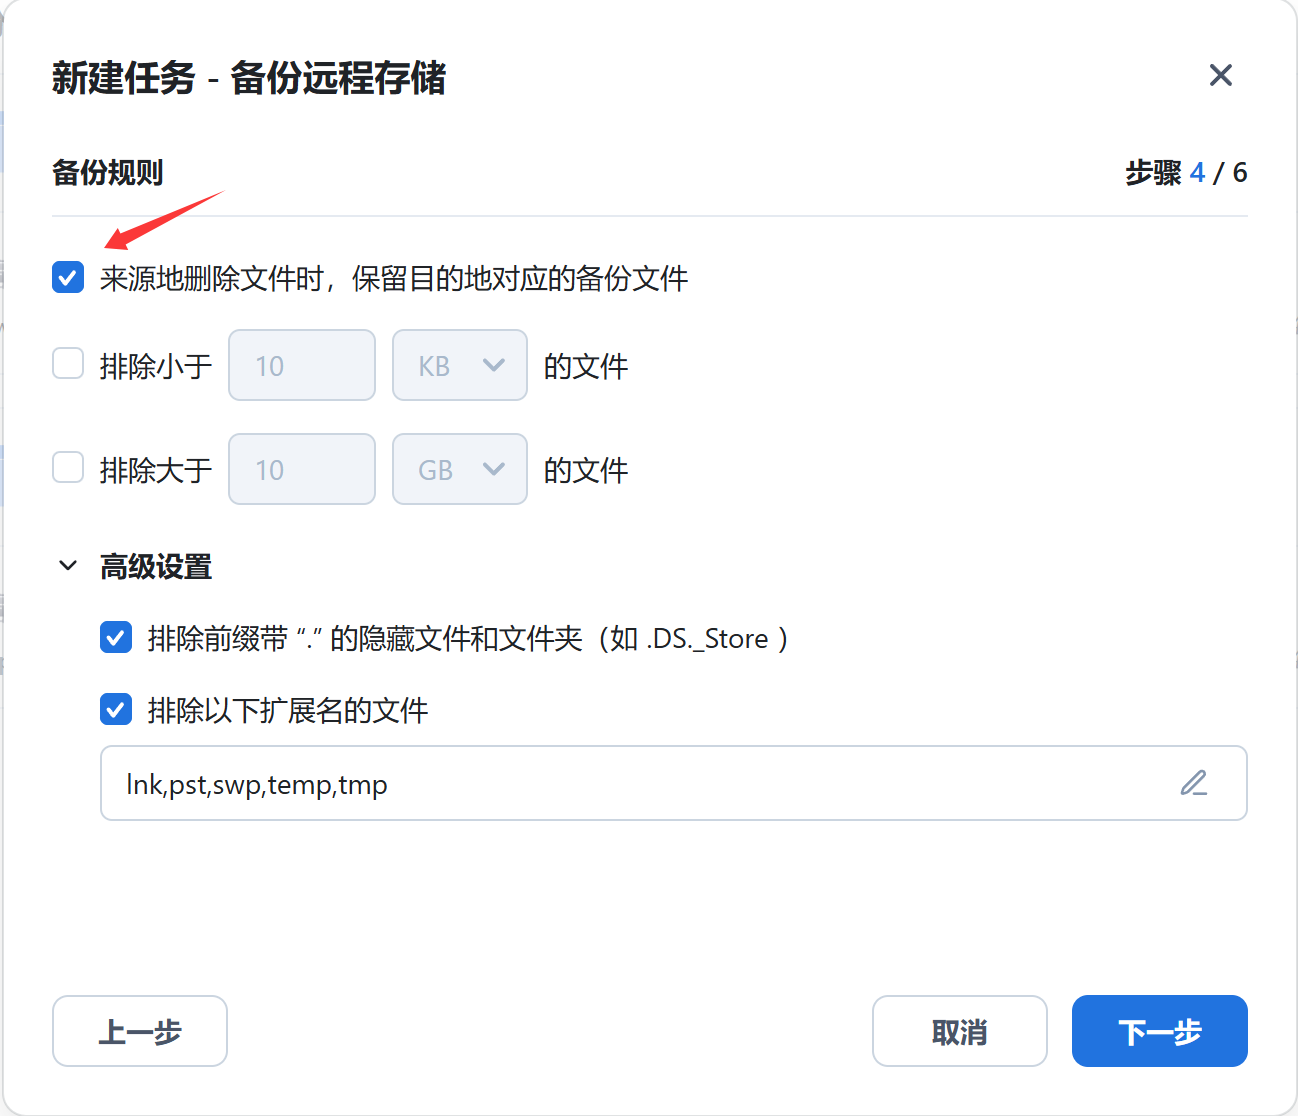The image size is (1298, 1116).
Task: Click the 备份规则 section heading
Action: [108, 173]
